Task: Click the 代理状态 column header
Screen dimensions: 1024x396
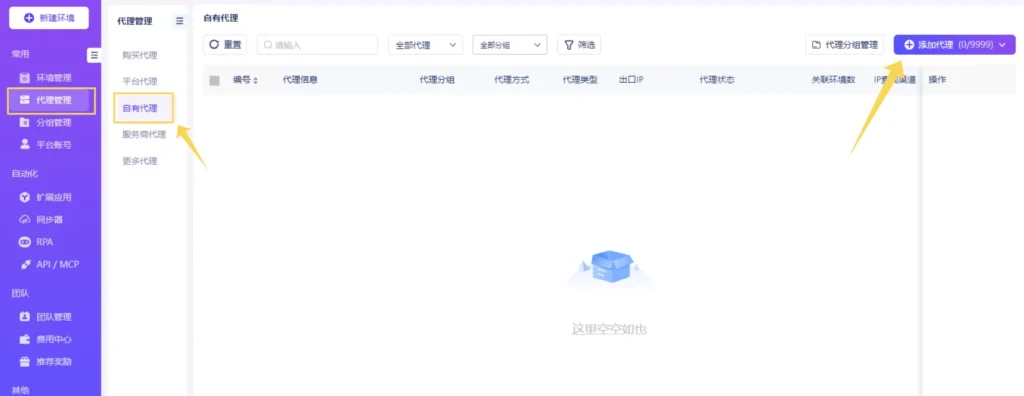Action: coord(717,80)
